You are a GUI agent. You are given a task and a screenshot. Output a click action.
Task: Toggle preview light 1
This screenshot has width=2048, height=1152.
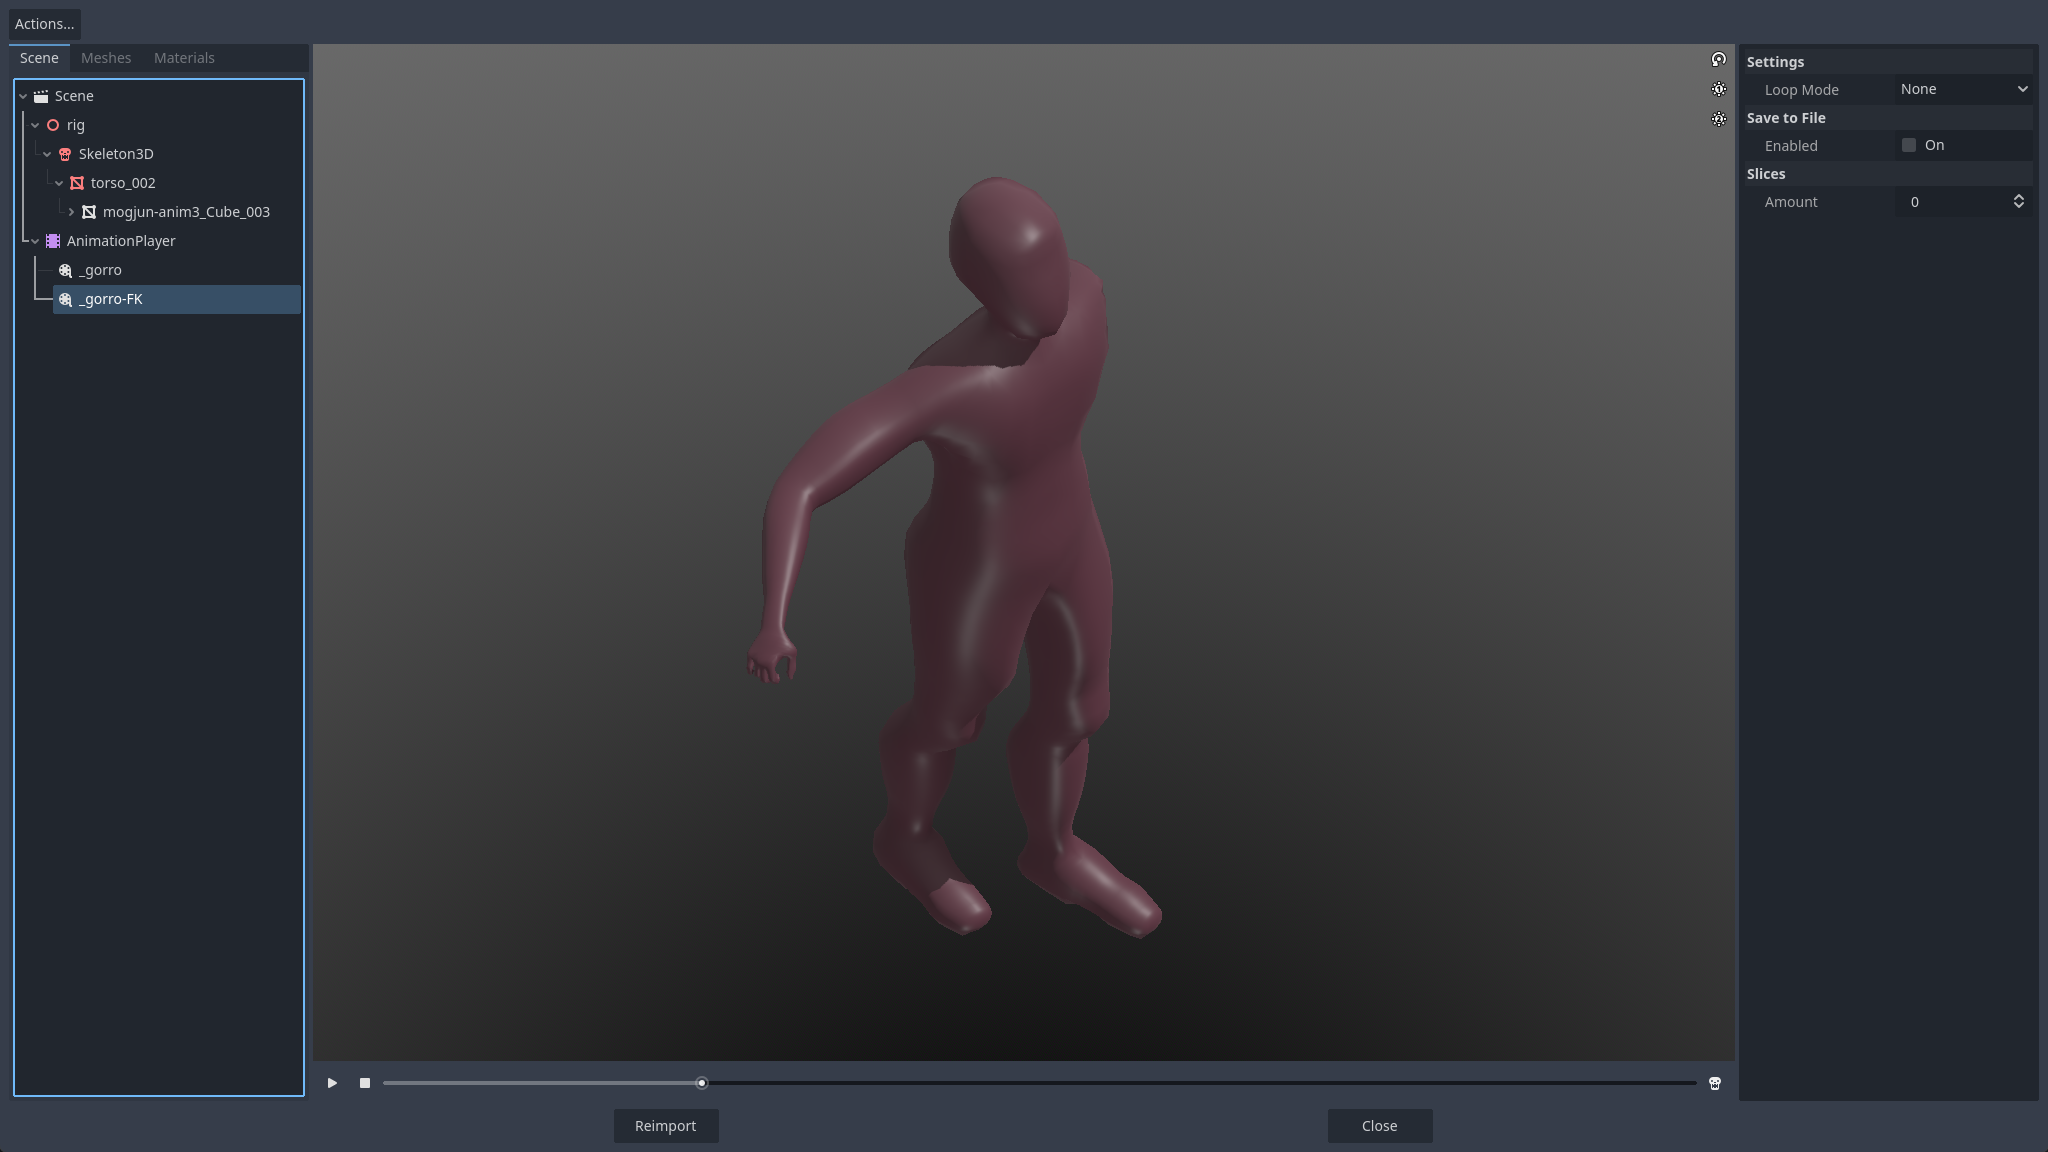pyautogui.click(x=1718, y=90)
